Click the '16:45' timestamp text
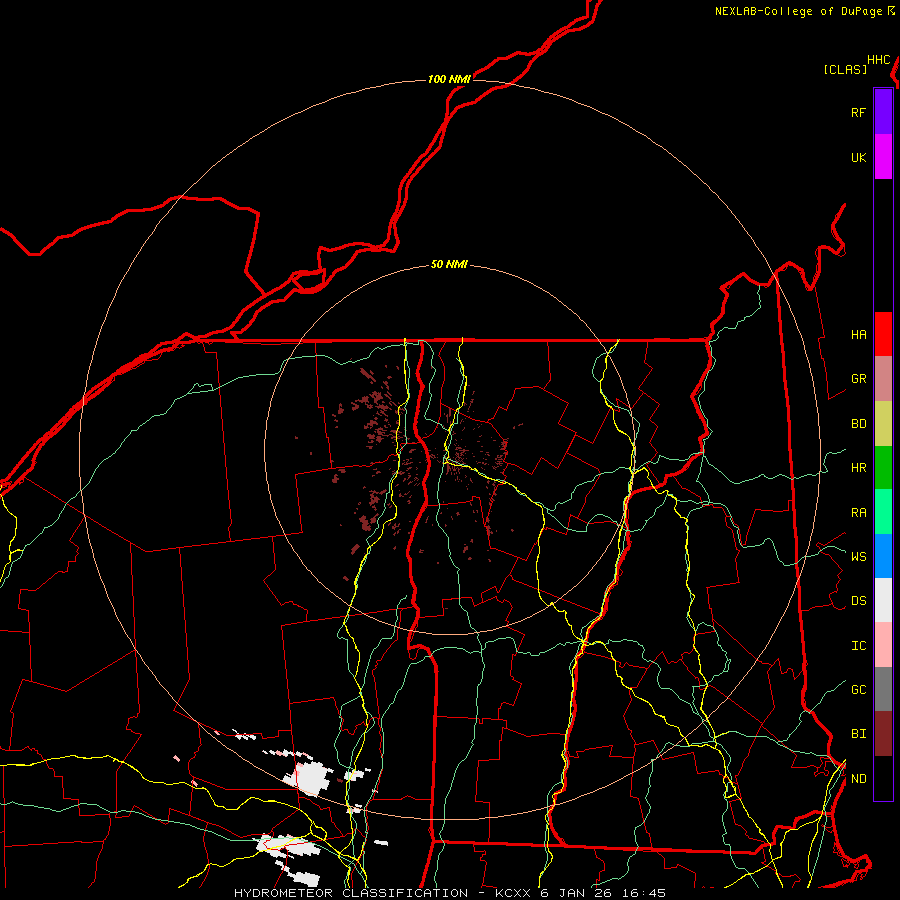900x900 pixels. click(644, 893)
